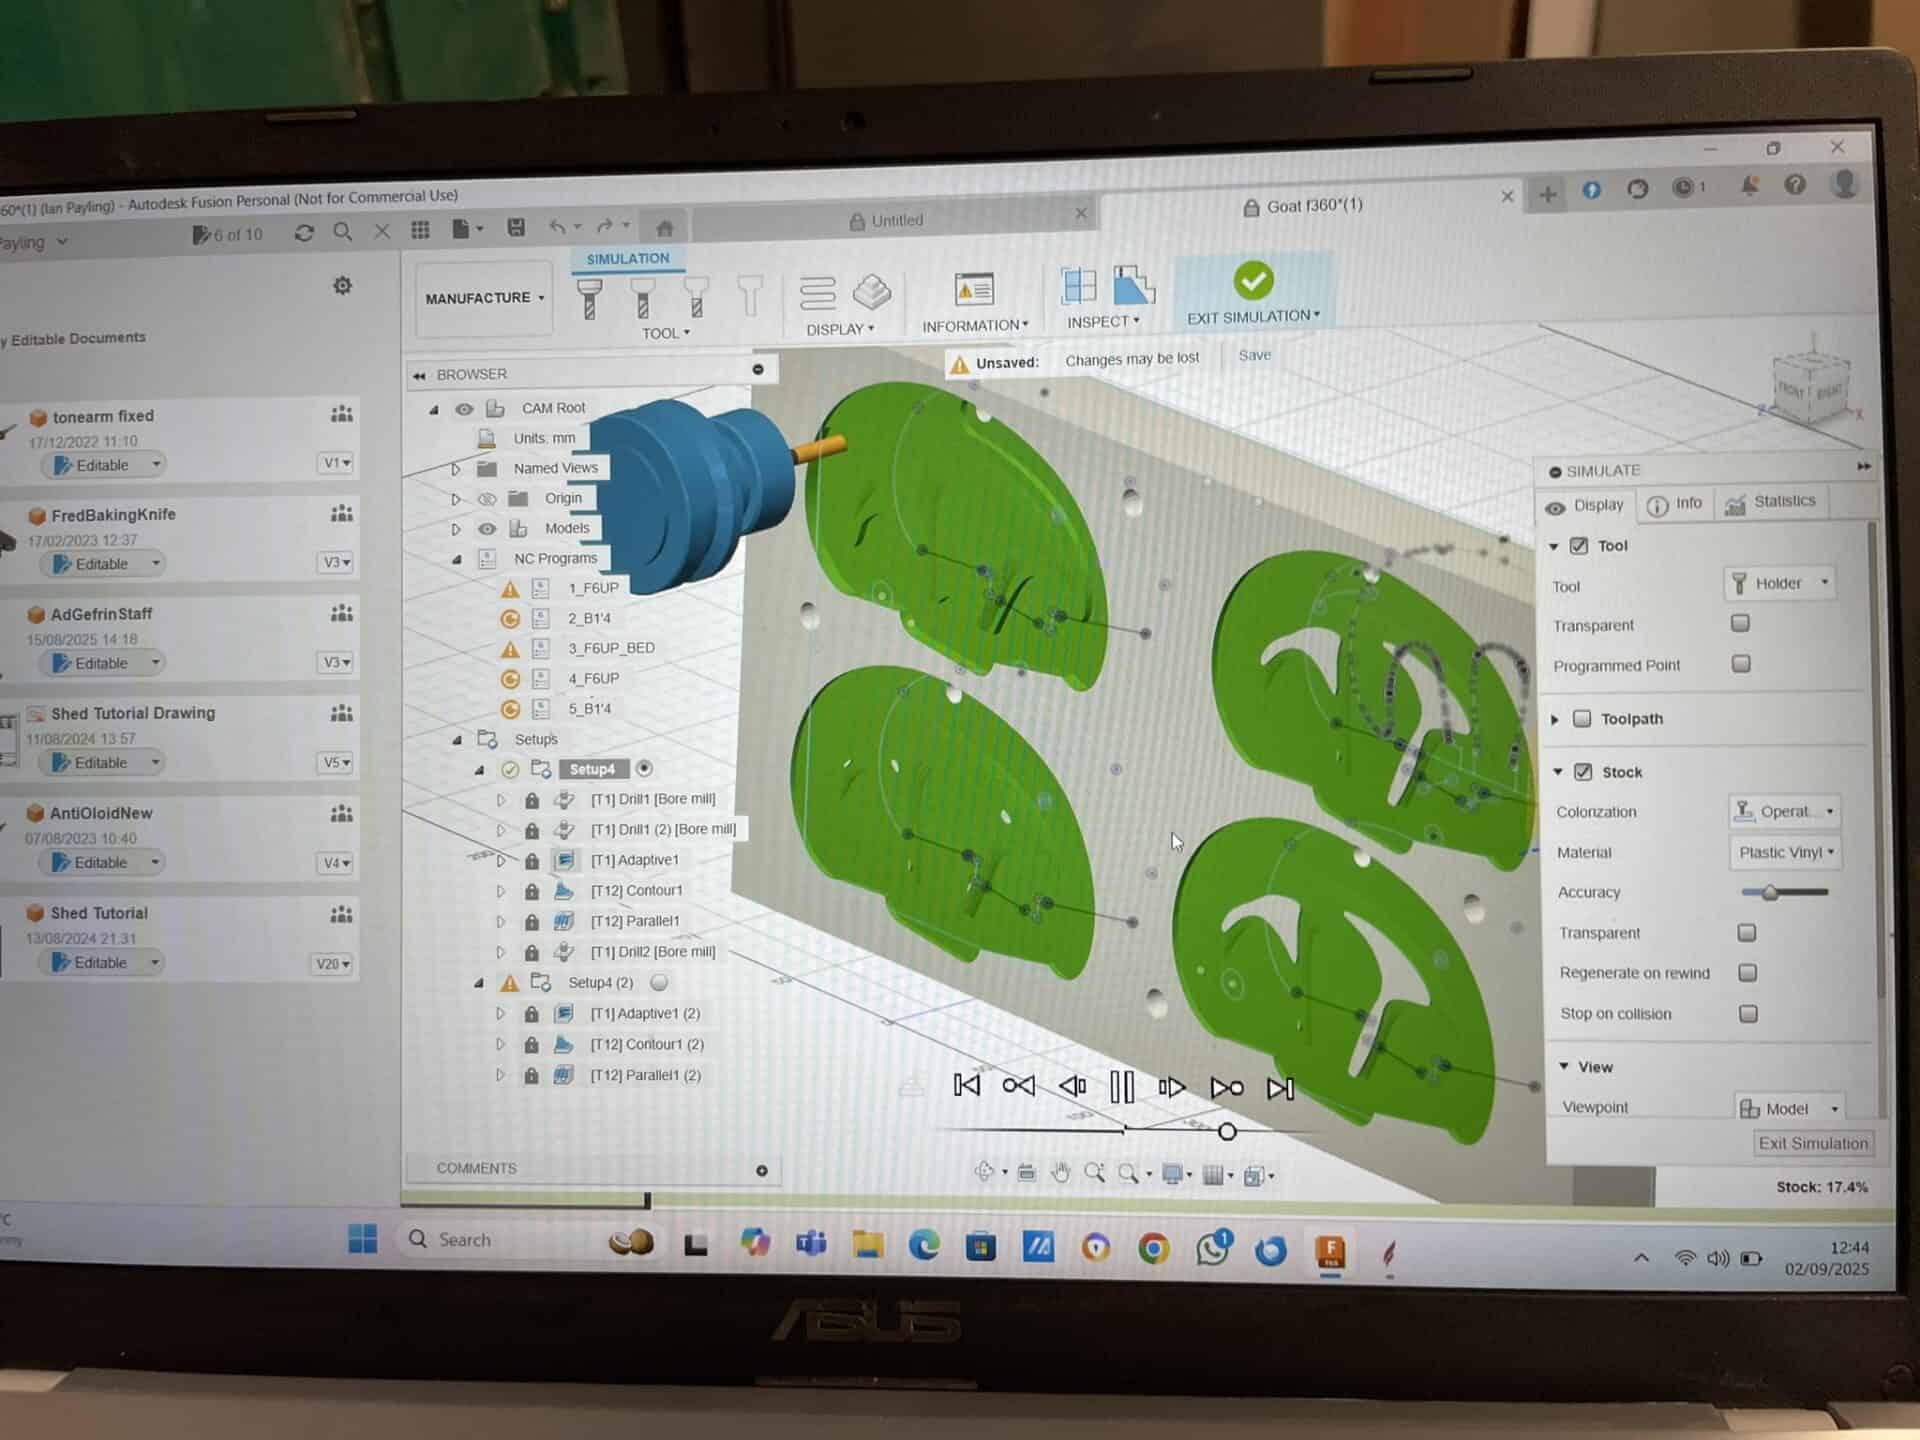The width and height of the screenshot is (1920, 1440).
Task: Select the Display tab in Simulate
Action: [x=1586, y=506]
